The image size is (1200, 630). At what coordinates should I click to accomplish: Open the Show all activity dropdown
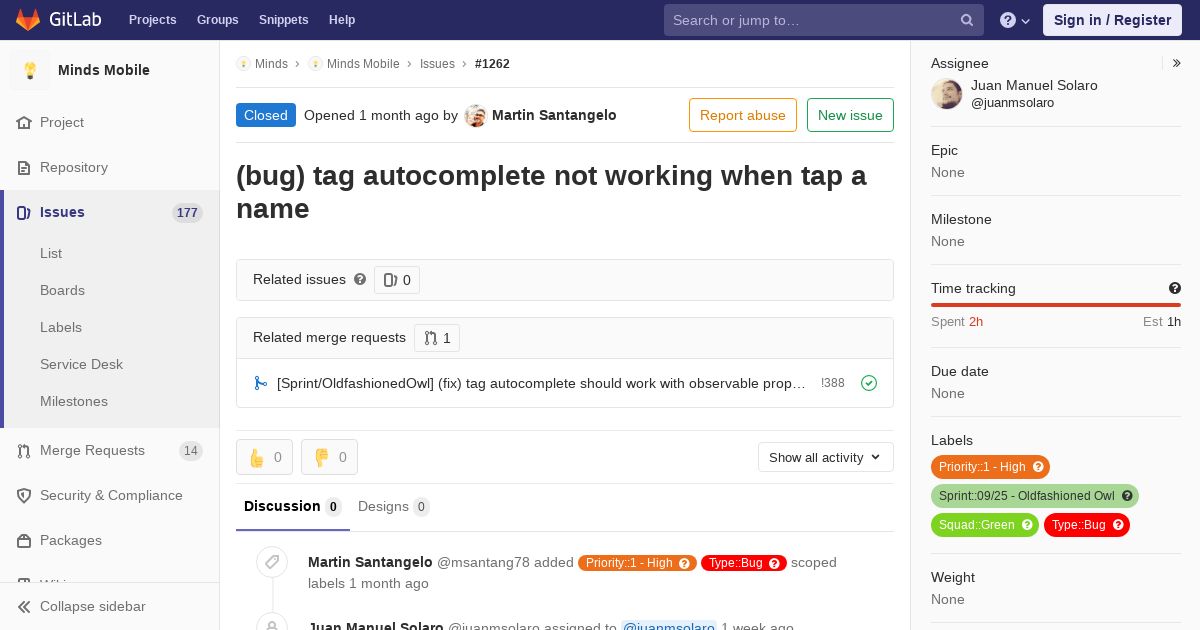click(826, 457)
